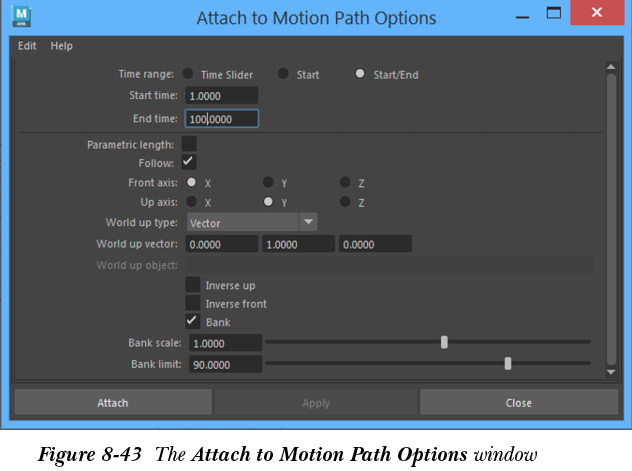Disable the Bank checkbox
The width and height of the screenshot is (632, 471).
click(x=193, y=321)
